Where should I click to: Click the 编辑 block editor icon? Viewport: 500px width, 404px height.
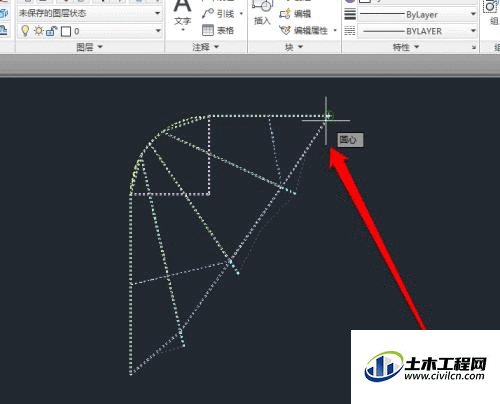point(285,14)
